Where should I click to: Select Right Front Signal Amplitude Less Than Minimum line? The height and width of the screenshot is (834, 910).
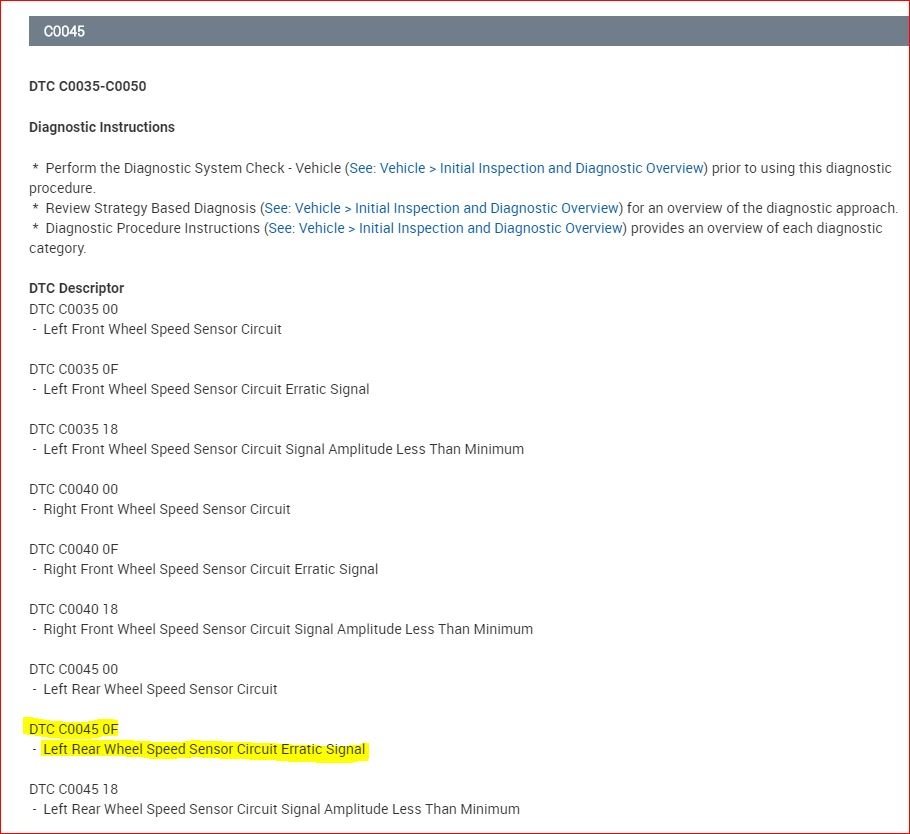[288, 629]
